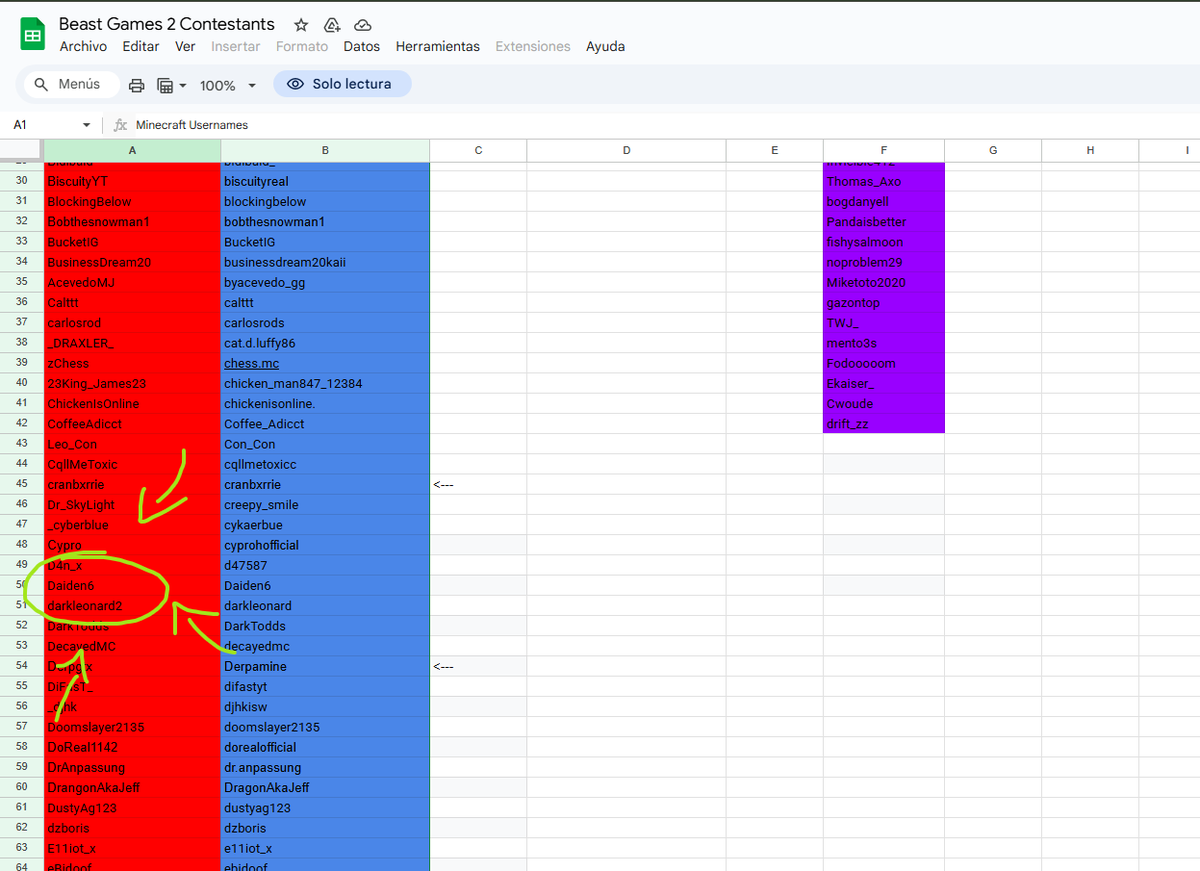
Task: Select cell darkleonard2
Action: point(132,606)
